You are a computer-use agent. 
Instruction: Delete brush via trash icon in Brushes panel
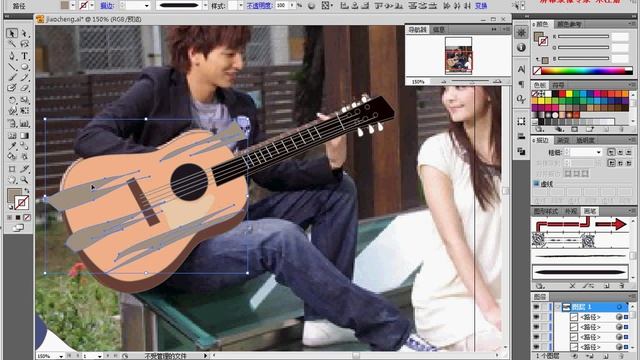point(621,286)
